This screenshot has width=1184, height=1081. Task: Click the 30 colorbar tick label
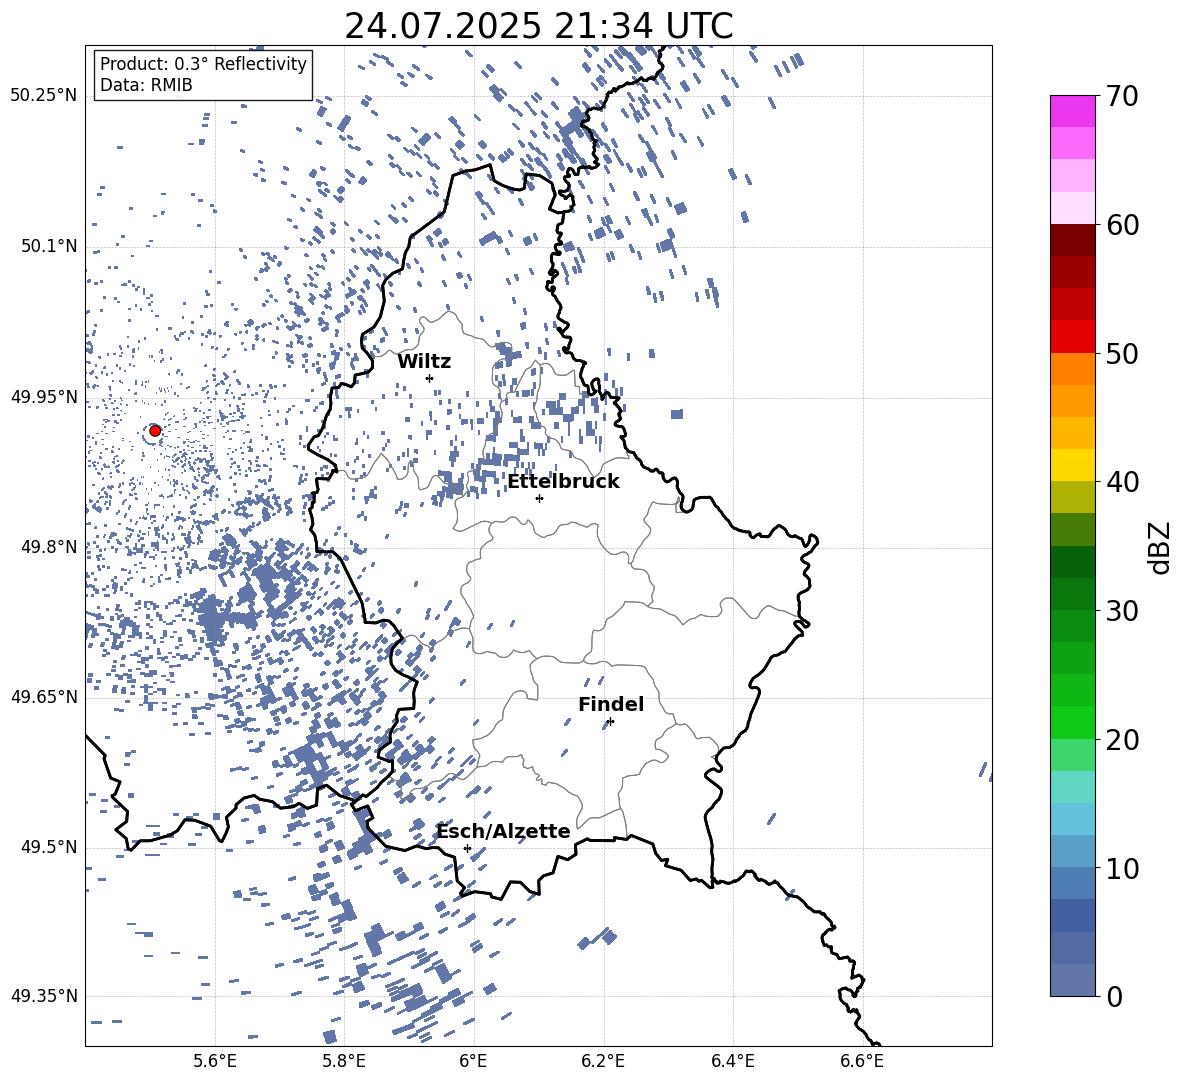click(1123, 611)
